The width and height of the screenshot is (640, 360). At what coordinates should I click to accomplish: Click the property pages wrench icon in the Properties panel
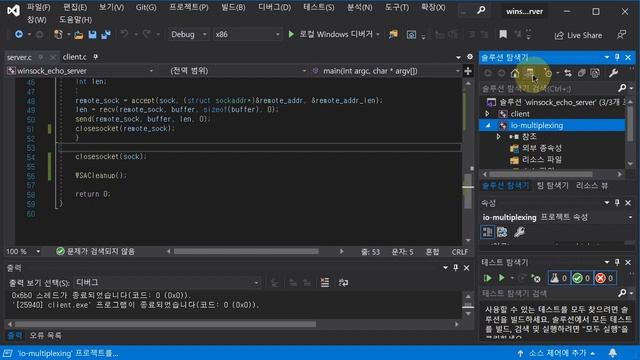(519, 232)
